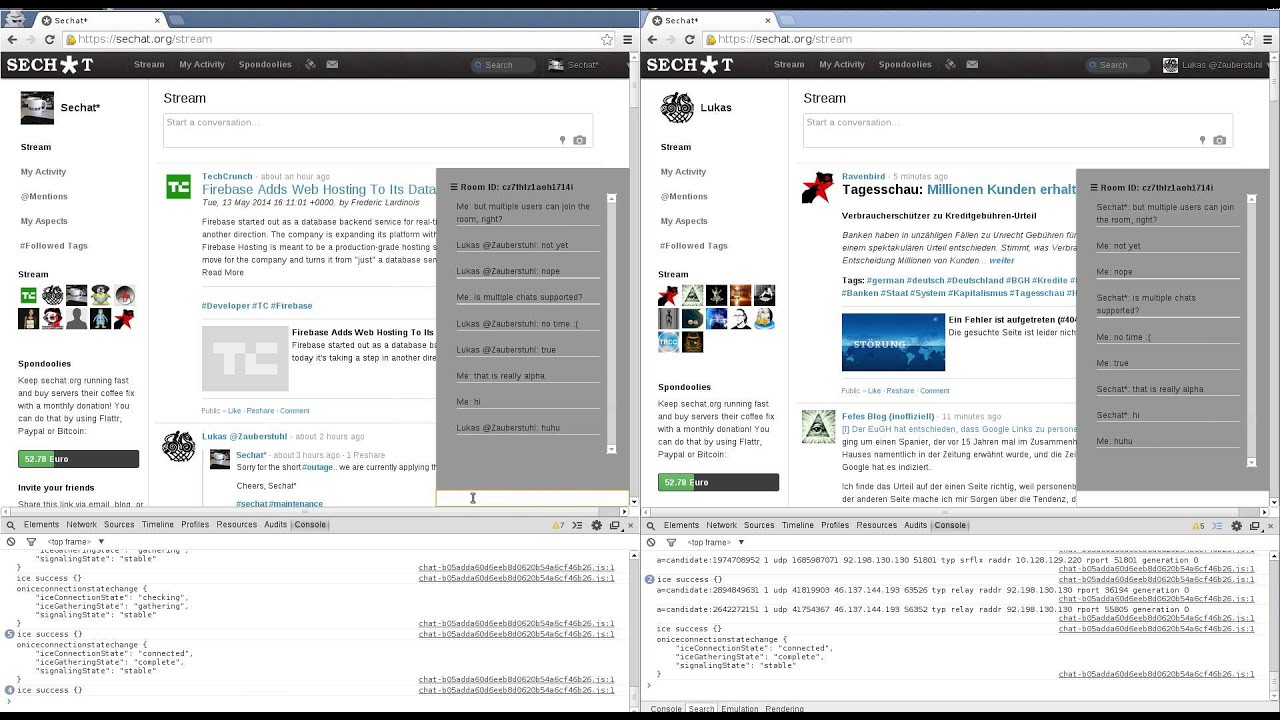Open Chrome menu in right browser window
This screenshot has height=720, width=1280.
tap(1268, 39)
